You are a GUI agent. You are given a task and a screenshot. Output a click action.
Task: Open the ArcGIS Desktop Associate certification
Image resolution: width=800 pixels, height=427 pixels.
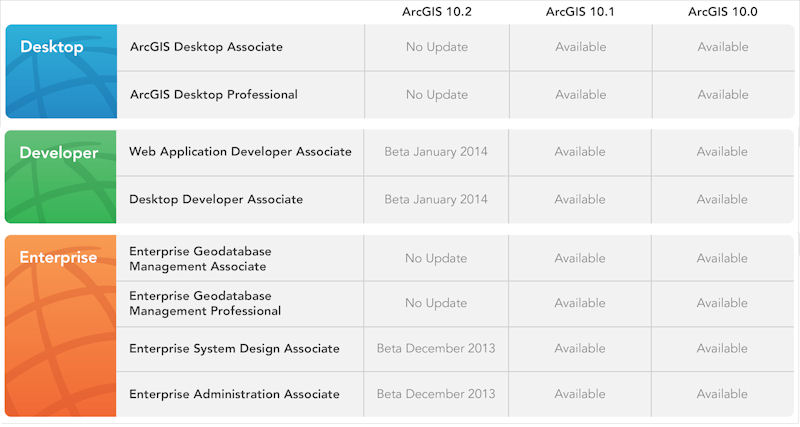coord(206,47)
